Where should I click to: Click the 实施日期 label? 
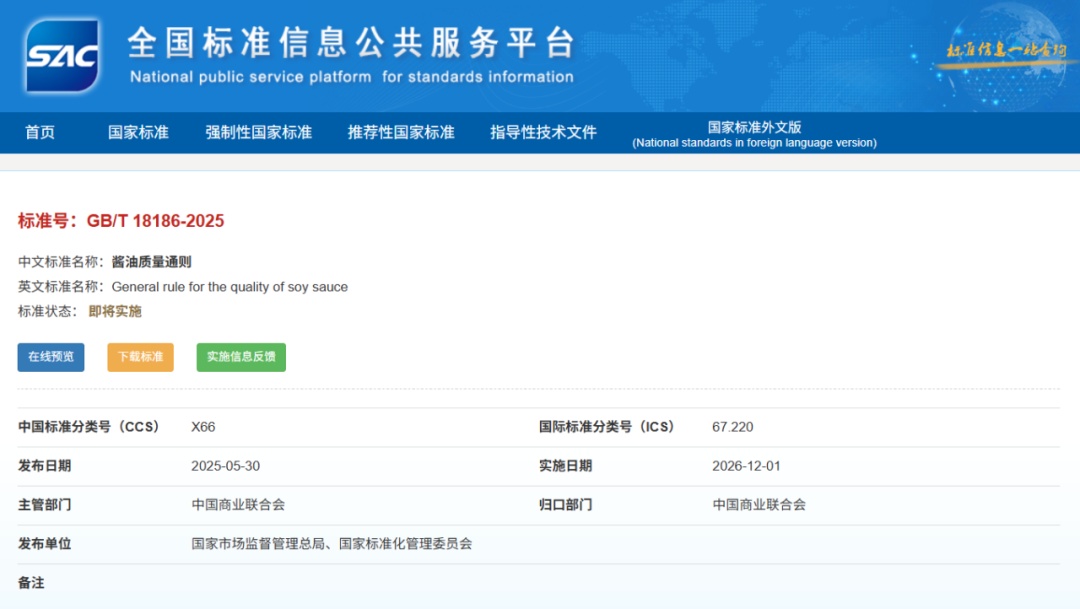pos(565,466)
